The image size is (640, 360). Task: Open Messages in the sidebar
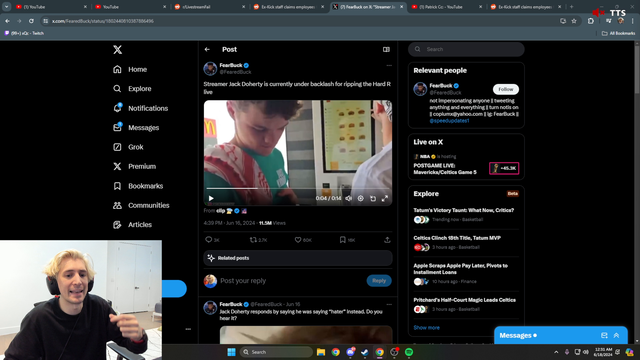point(136,128)
